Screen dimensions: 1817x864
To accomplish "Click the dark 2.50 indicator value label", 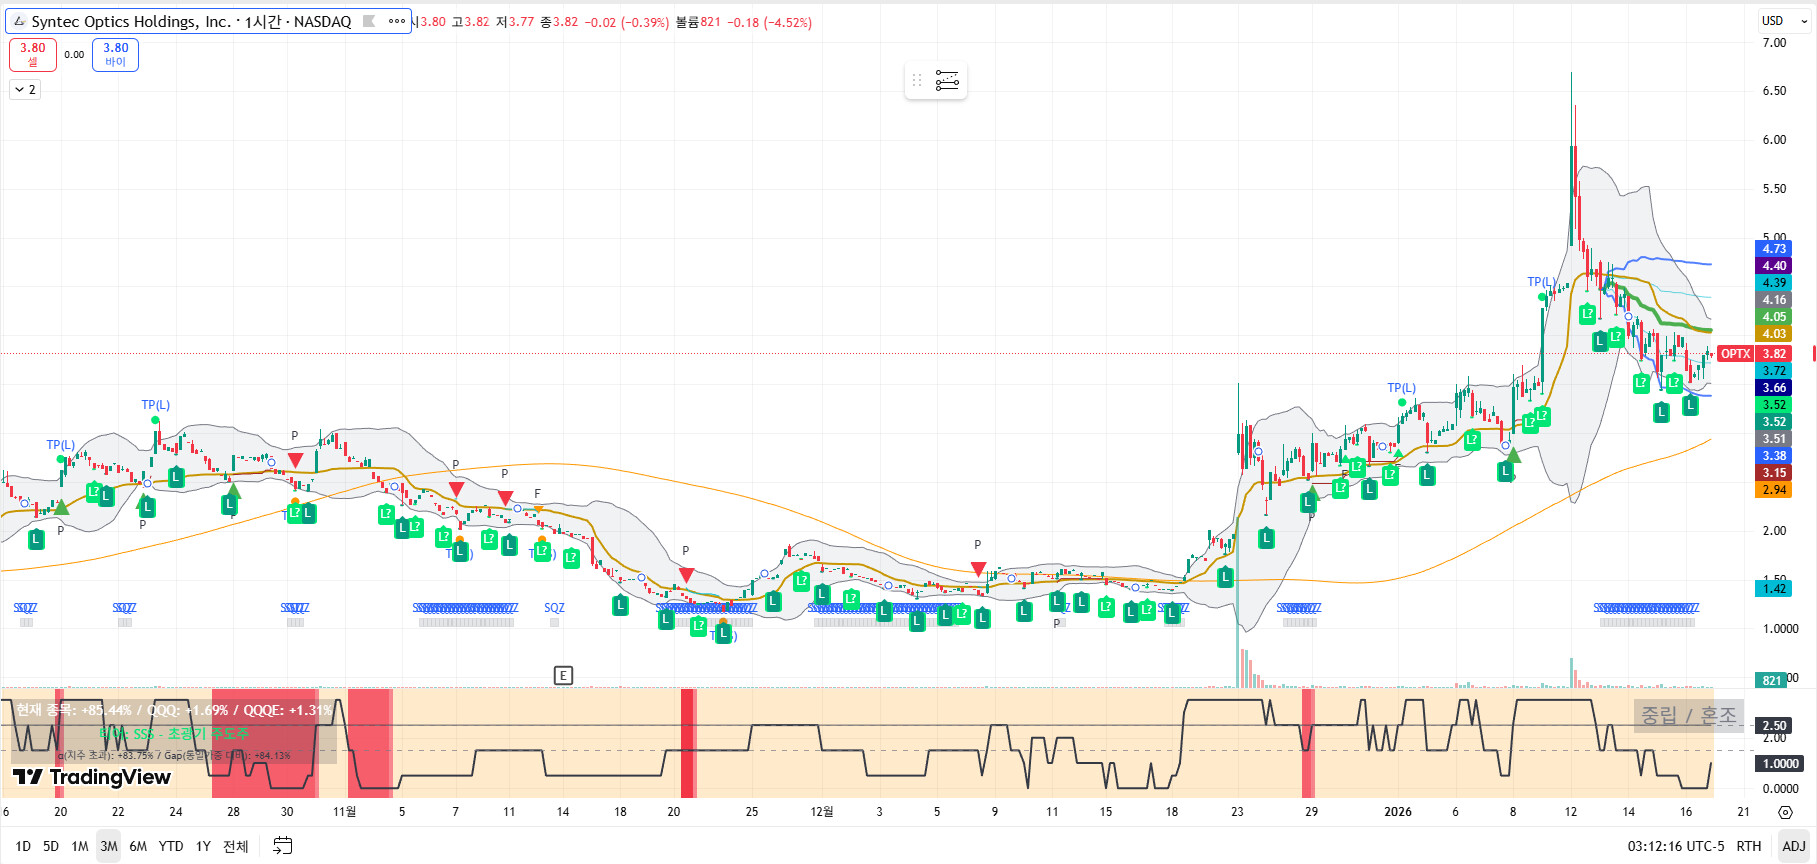I will 1774,726.
